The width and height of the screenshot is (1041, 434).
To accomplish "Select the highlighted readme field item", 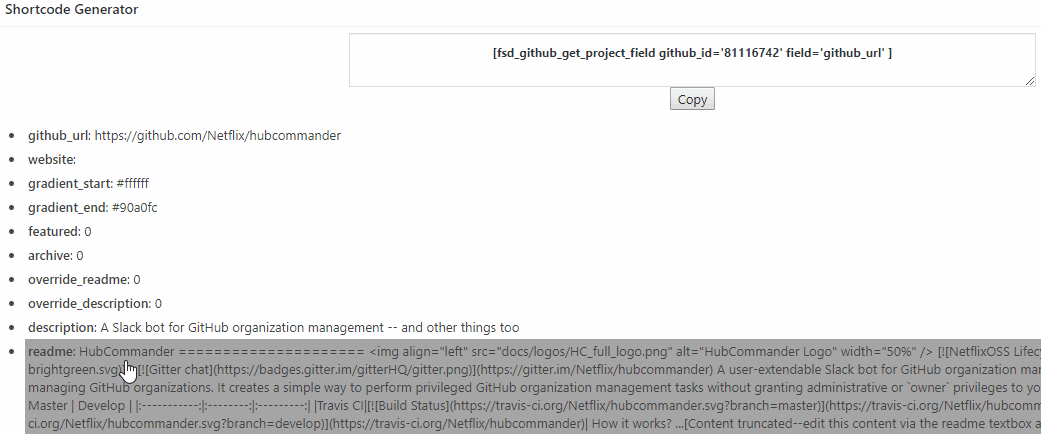I will [x=533, y=387].
